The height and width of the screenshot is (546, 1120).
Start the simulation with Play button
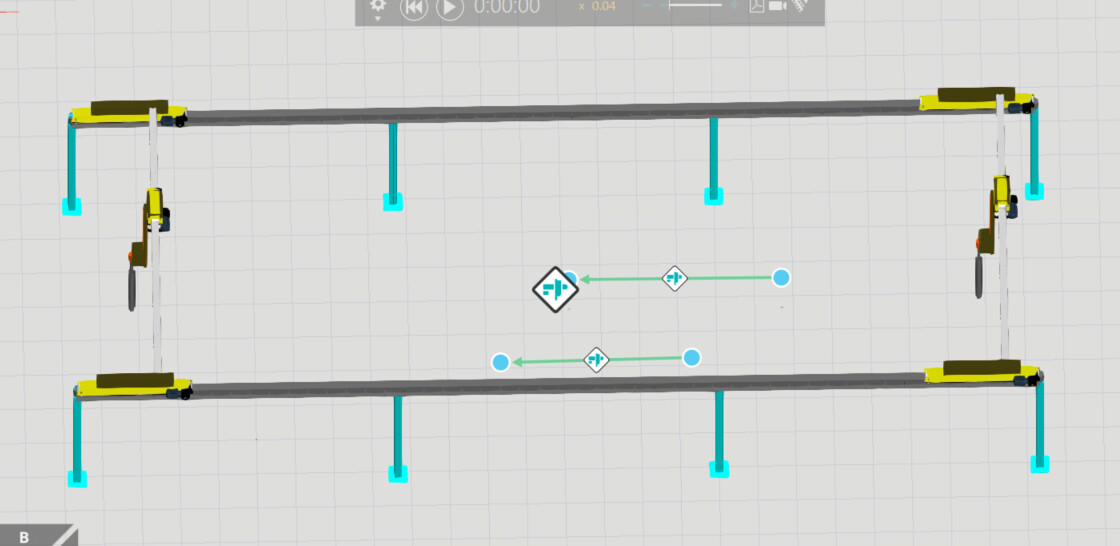click(x=450, y=8)
